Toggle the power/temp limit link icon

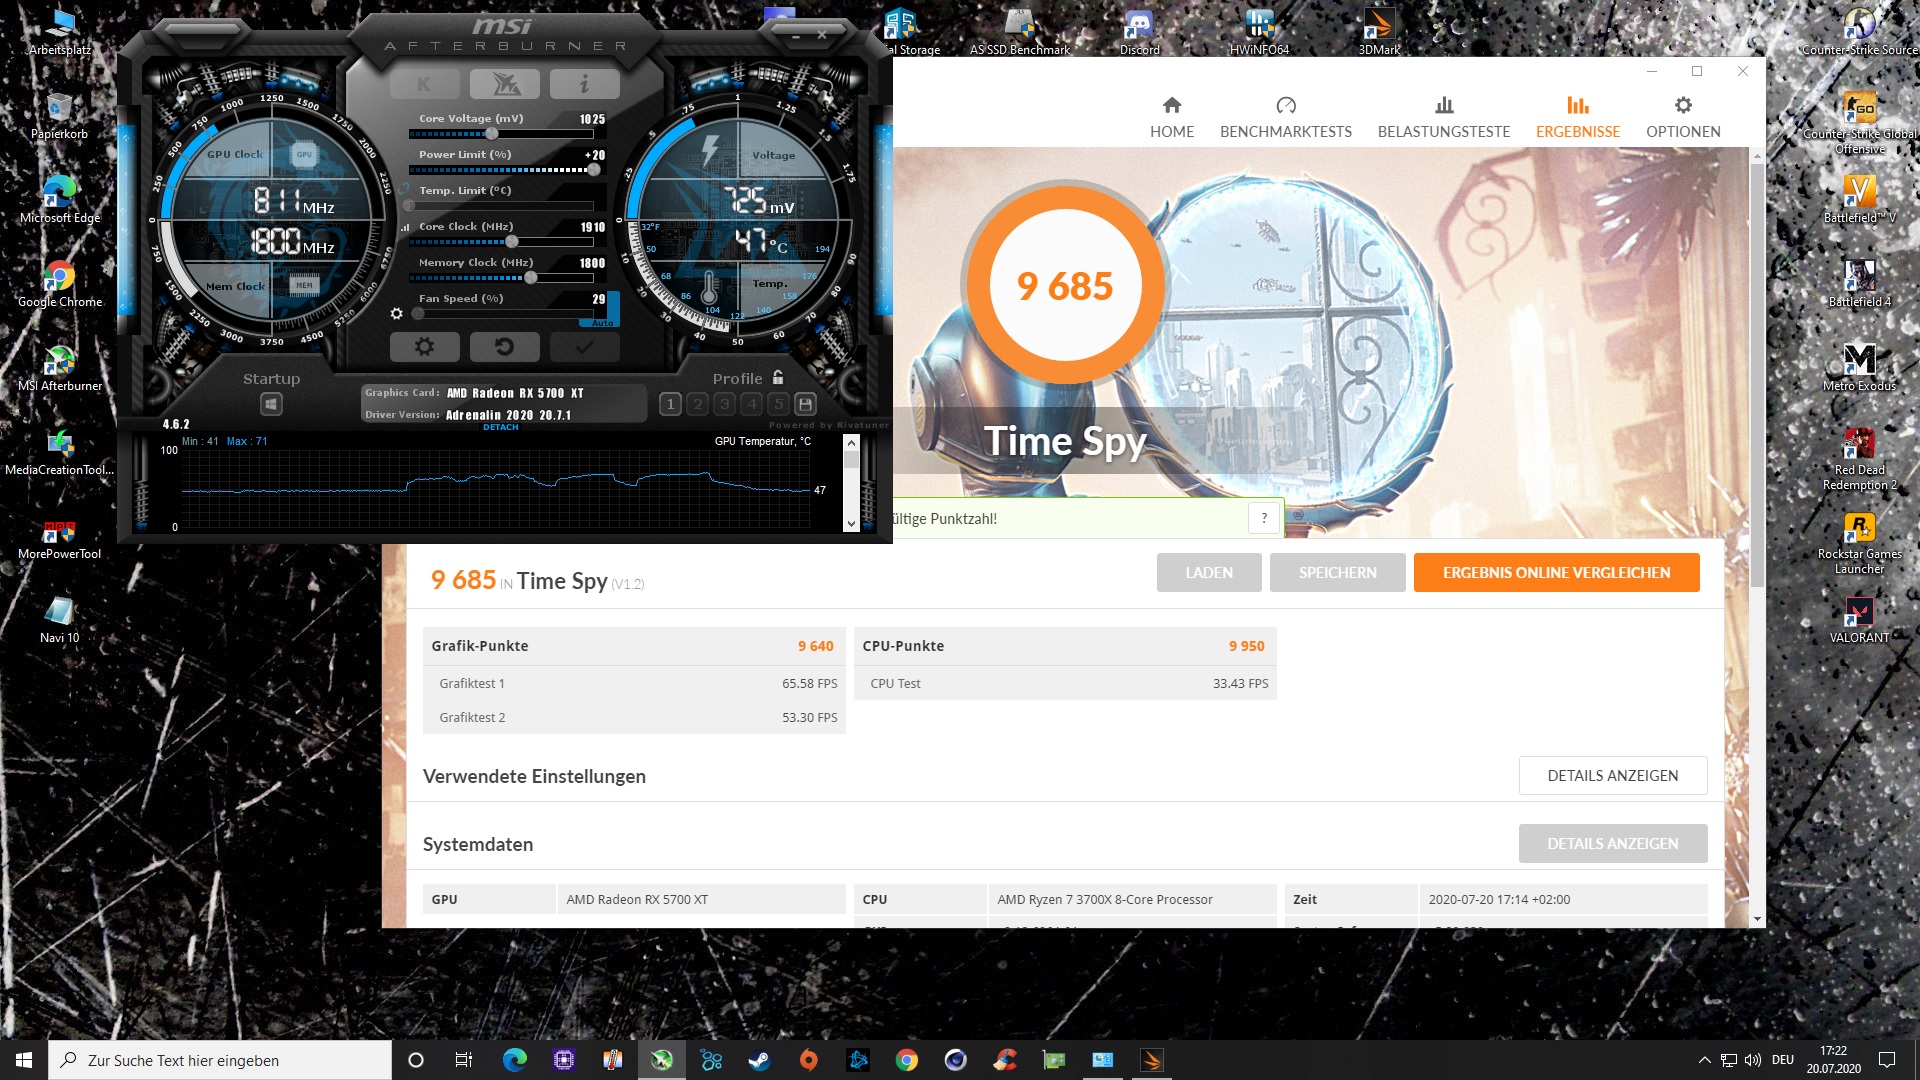[x=403, y=189]
